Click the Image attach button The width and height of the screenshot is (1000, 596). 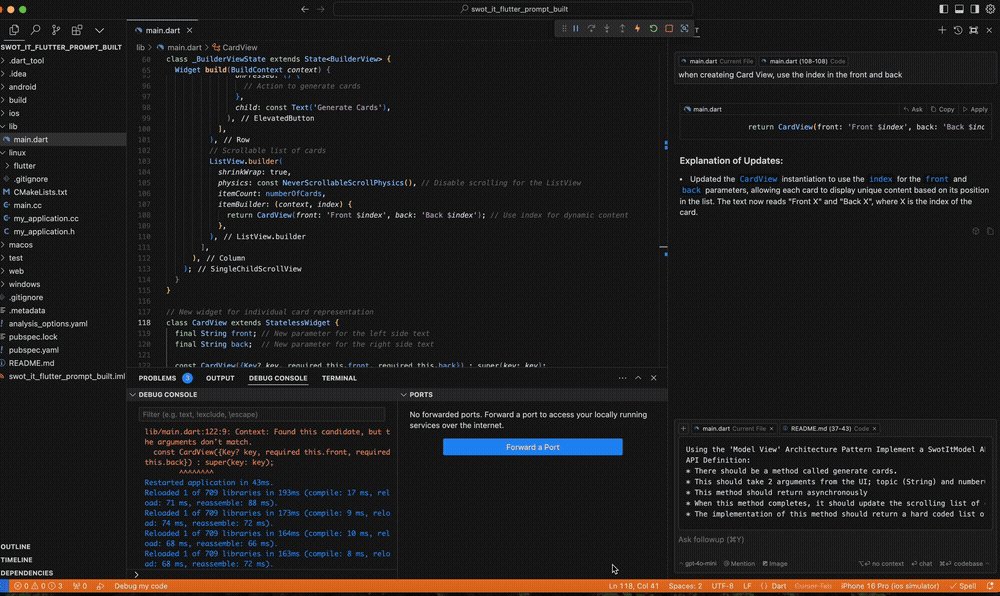[776, 563]
